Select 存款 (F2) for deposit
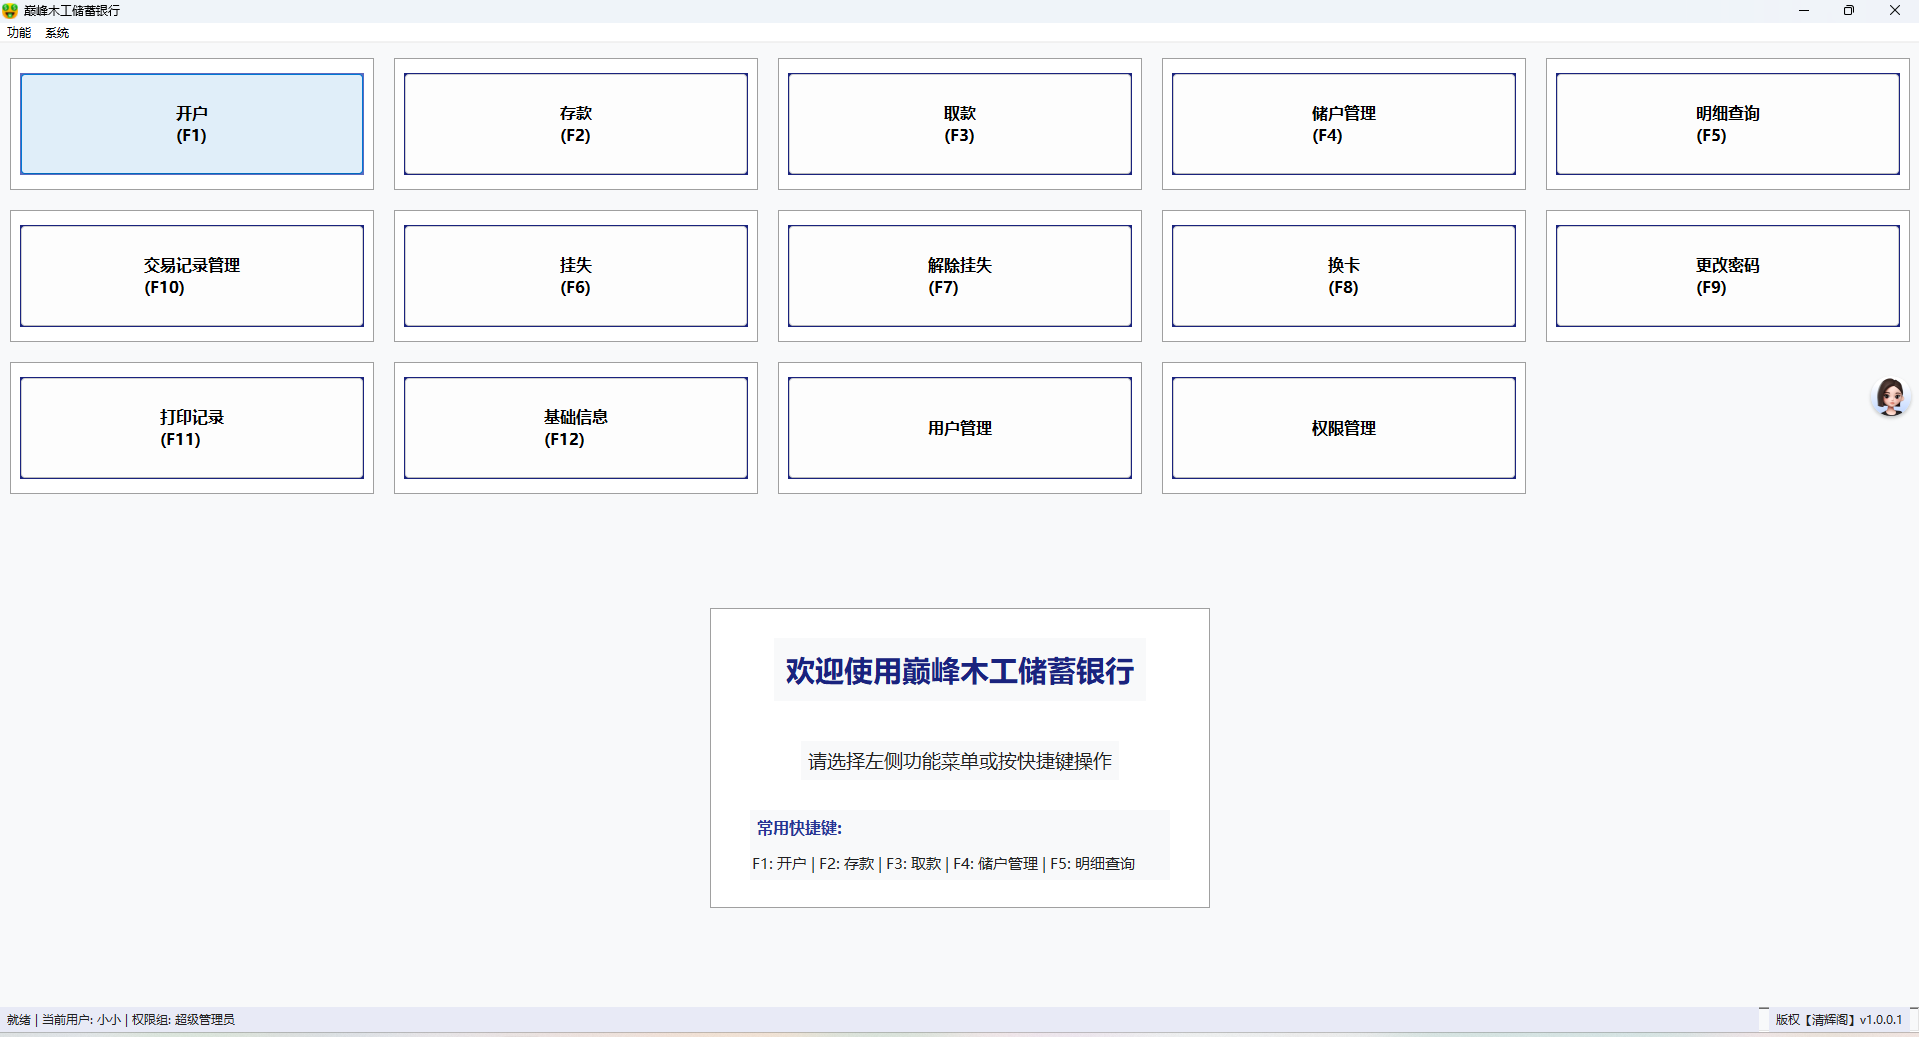The width and height of the screenshot is (1919, 1037). (575, 123)
